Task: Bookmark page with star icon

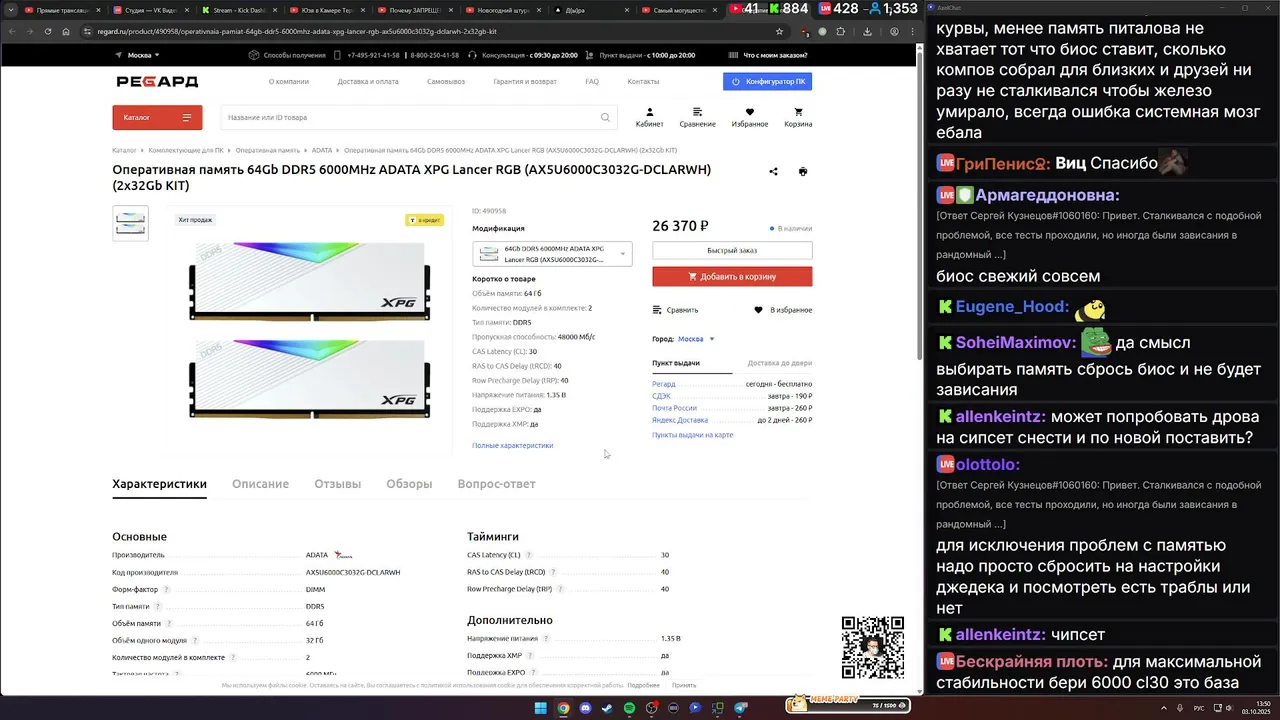Action: 779,31
